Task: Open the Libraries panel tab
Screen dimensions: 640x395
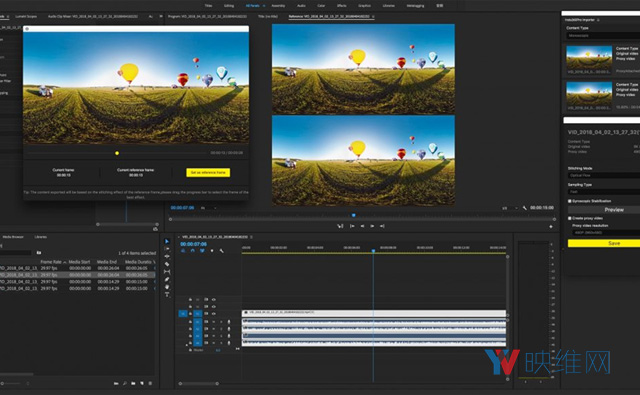Action: (x=41, y=237)
